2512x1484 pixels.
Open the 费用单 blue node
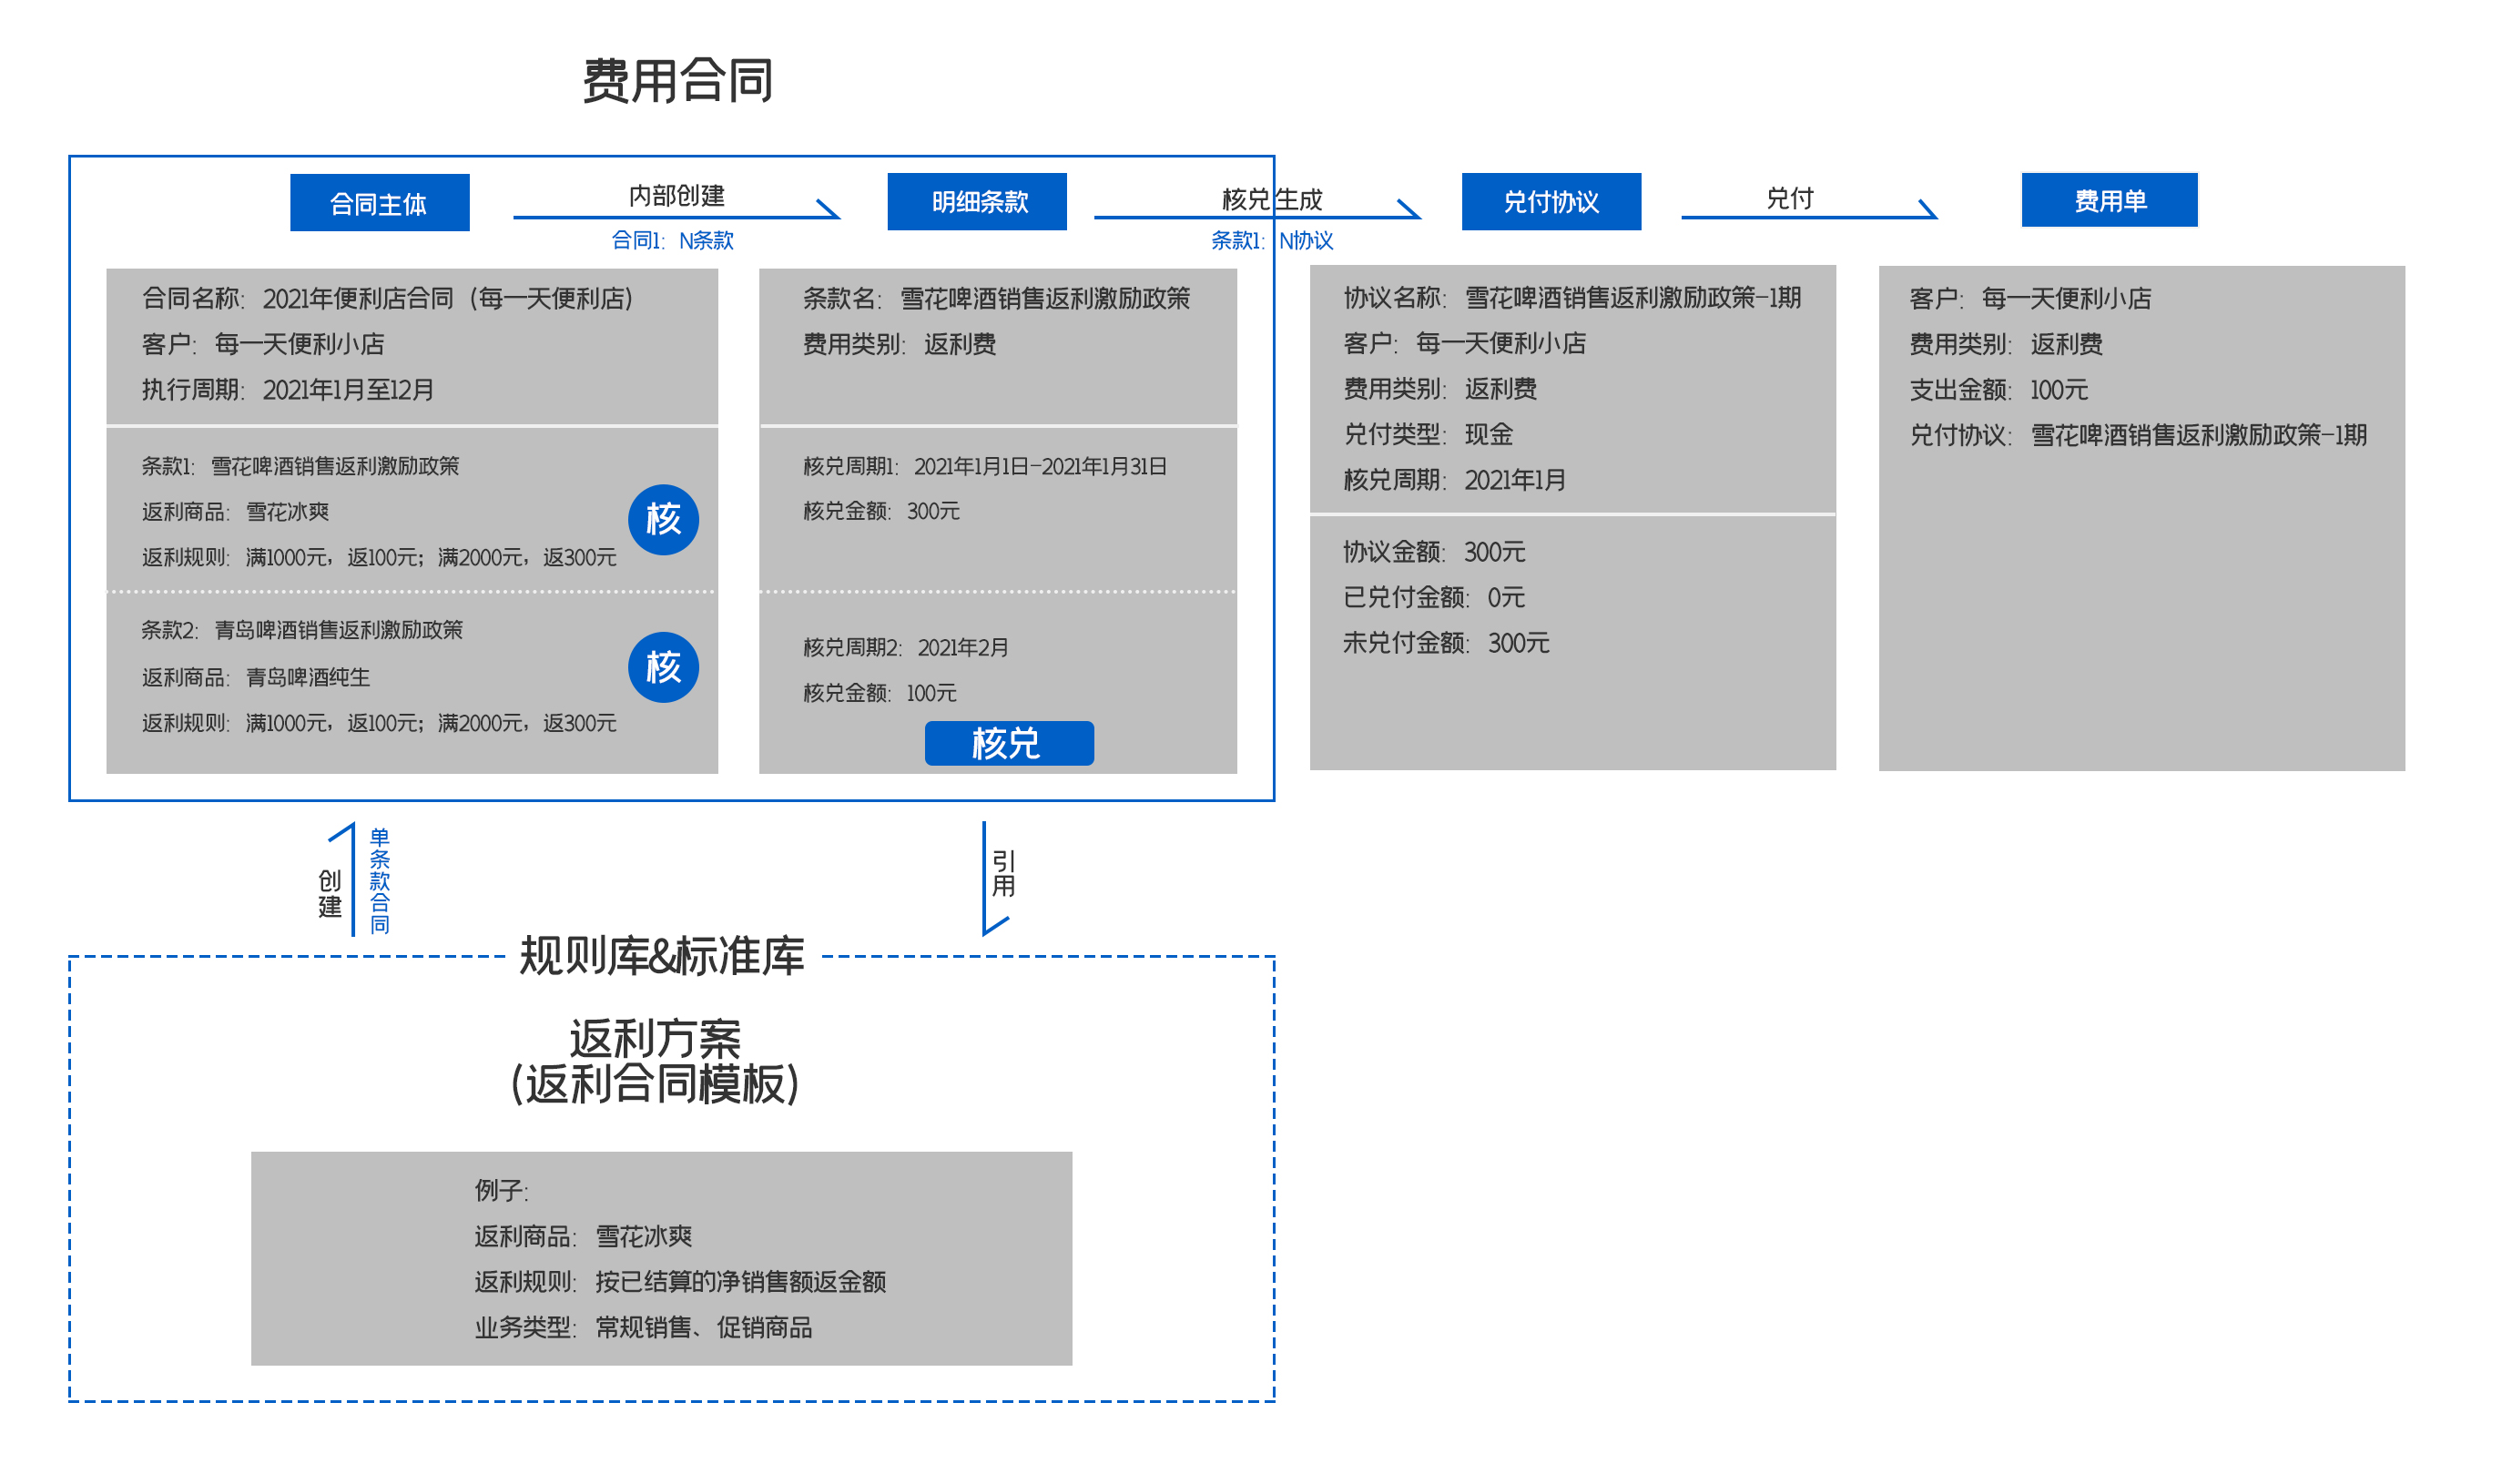pyautogui.click(x=2110, y=200)
